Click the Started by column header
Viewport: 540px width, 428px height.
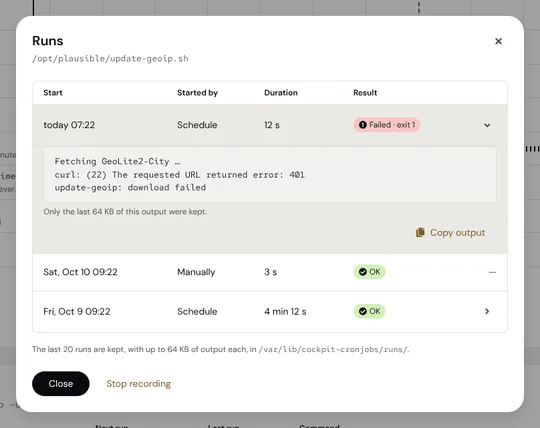point(197,93)
